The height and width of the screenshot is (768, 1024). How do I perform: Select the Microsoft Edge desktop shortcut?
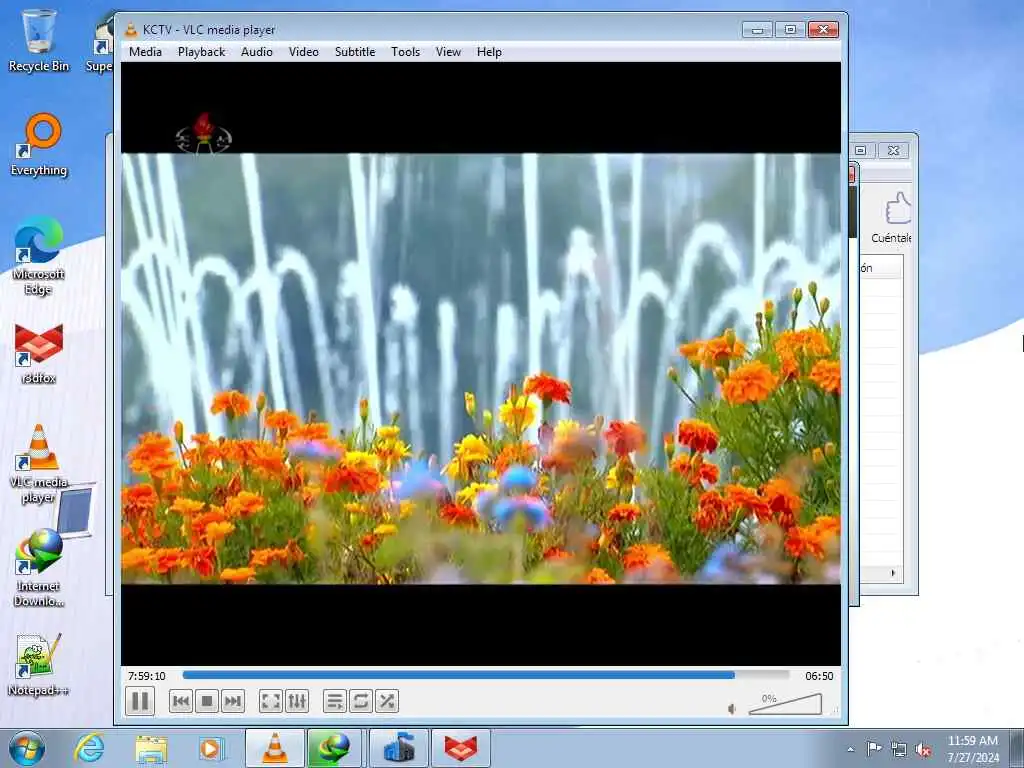[39, 256]
